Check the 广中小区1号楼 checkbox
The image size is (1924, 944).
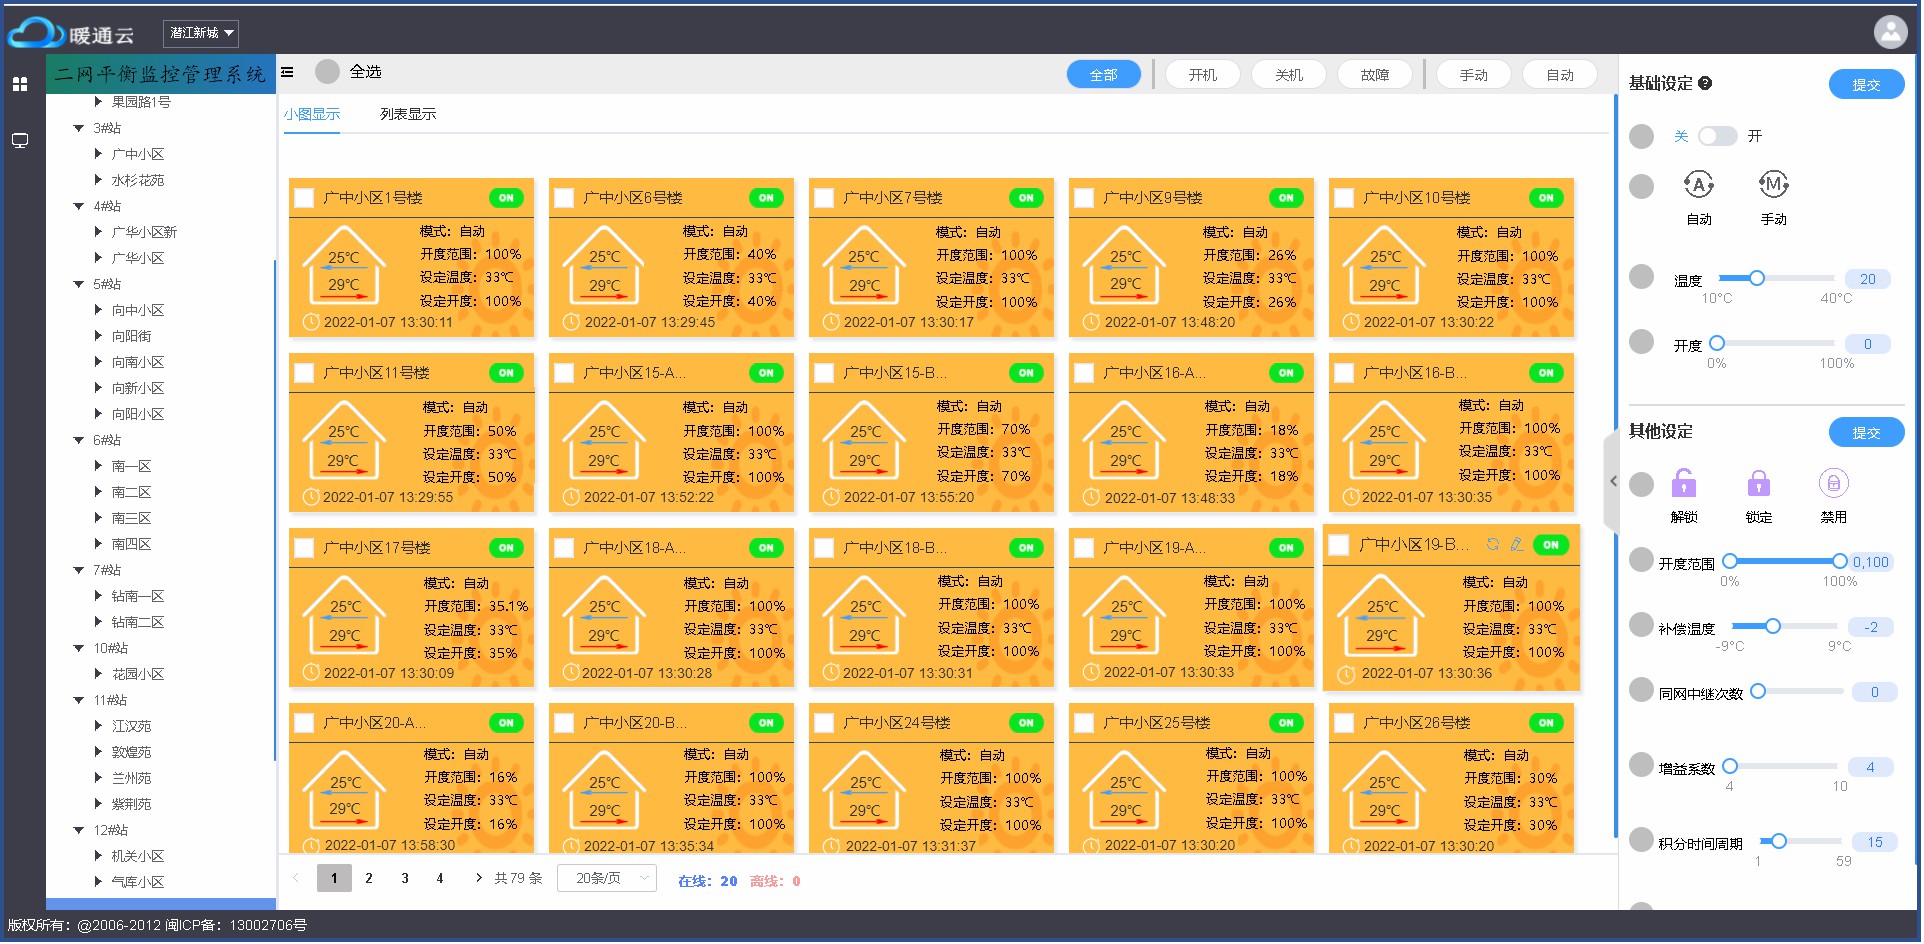point(304,198)
